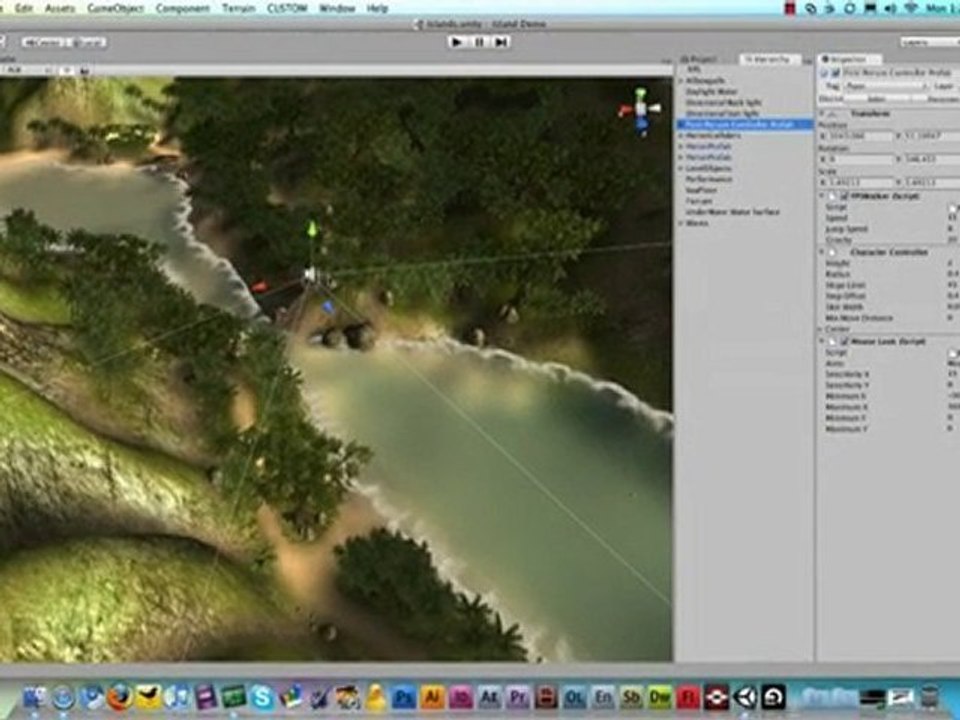Disable the FPSWalker Script checkbox
Image resolution: width=960 pixels, height=720 pixels.
click(844, 196)
